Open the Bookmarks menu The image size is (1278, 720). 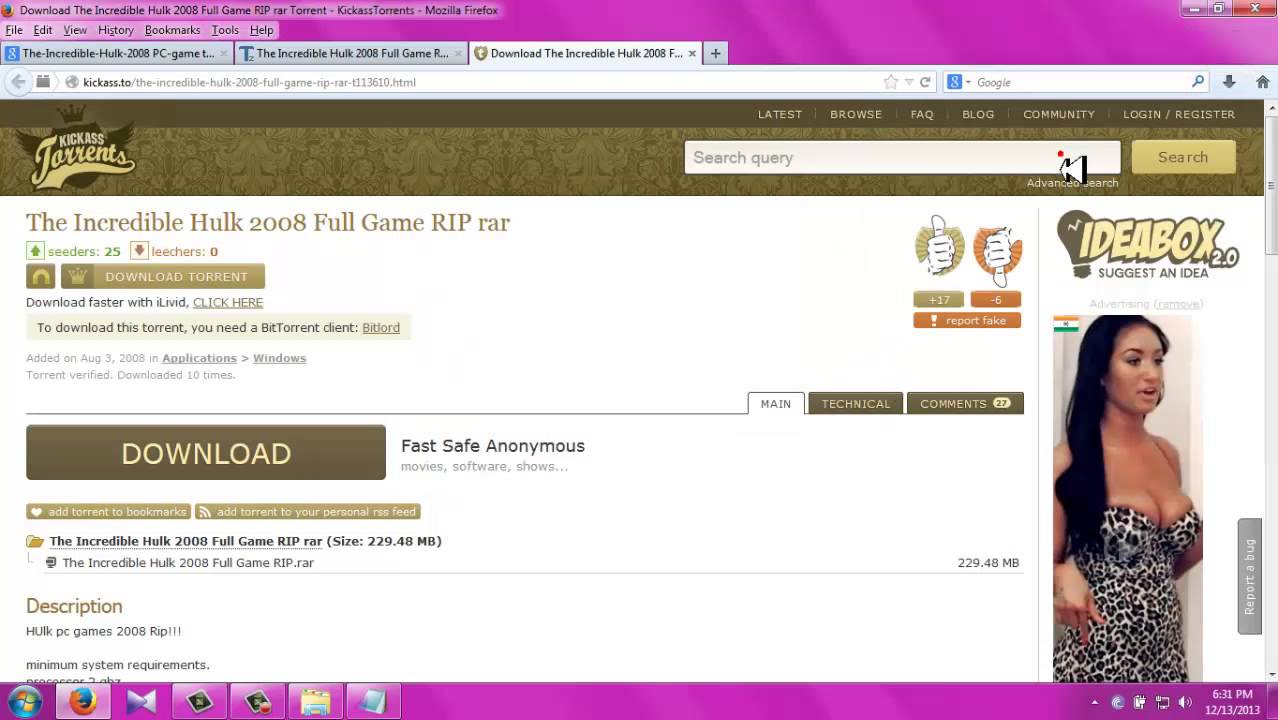pos(173,30)
